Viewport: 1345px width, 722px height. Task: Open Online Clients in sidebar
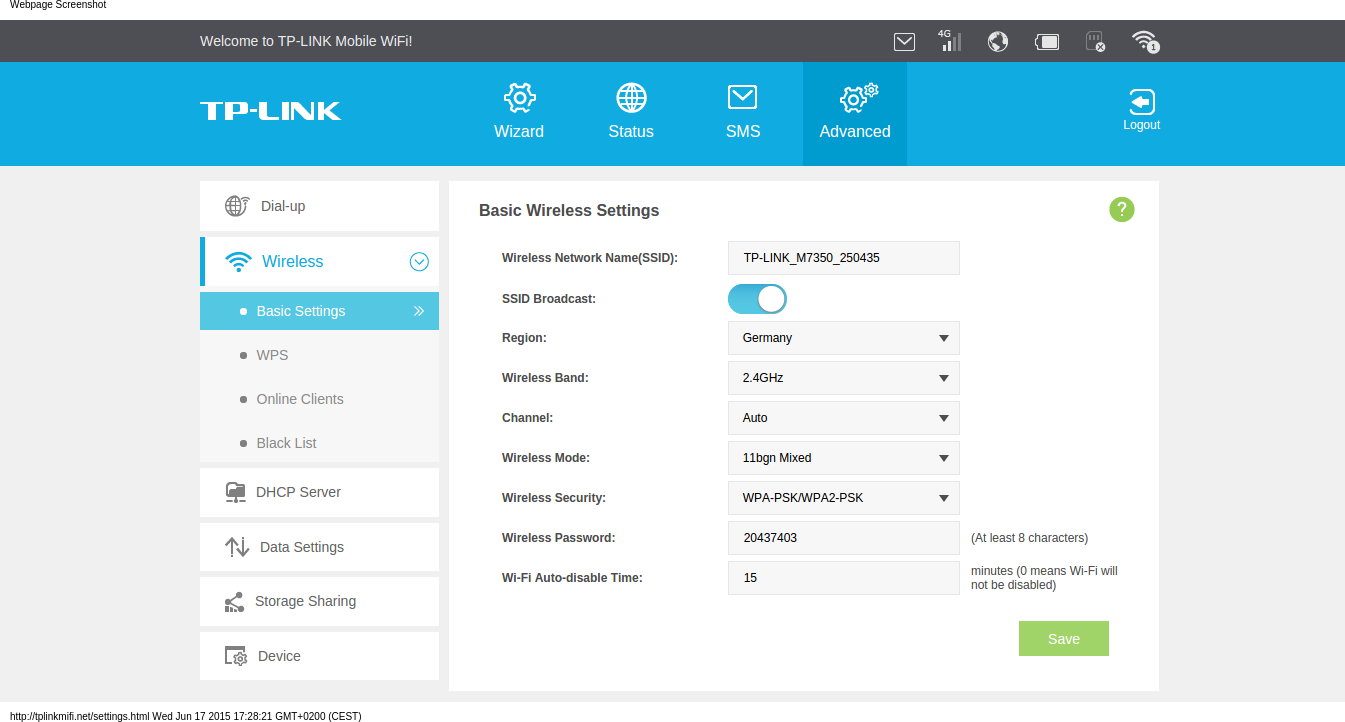click(x=300, y=399)
